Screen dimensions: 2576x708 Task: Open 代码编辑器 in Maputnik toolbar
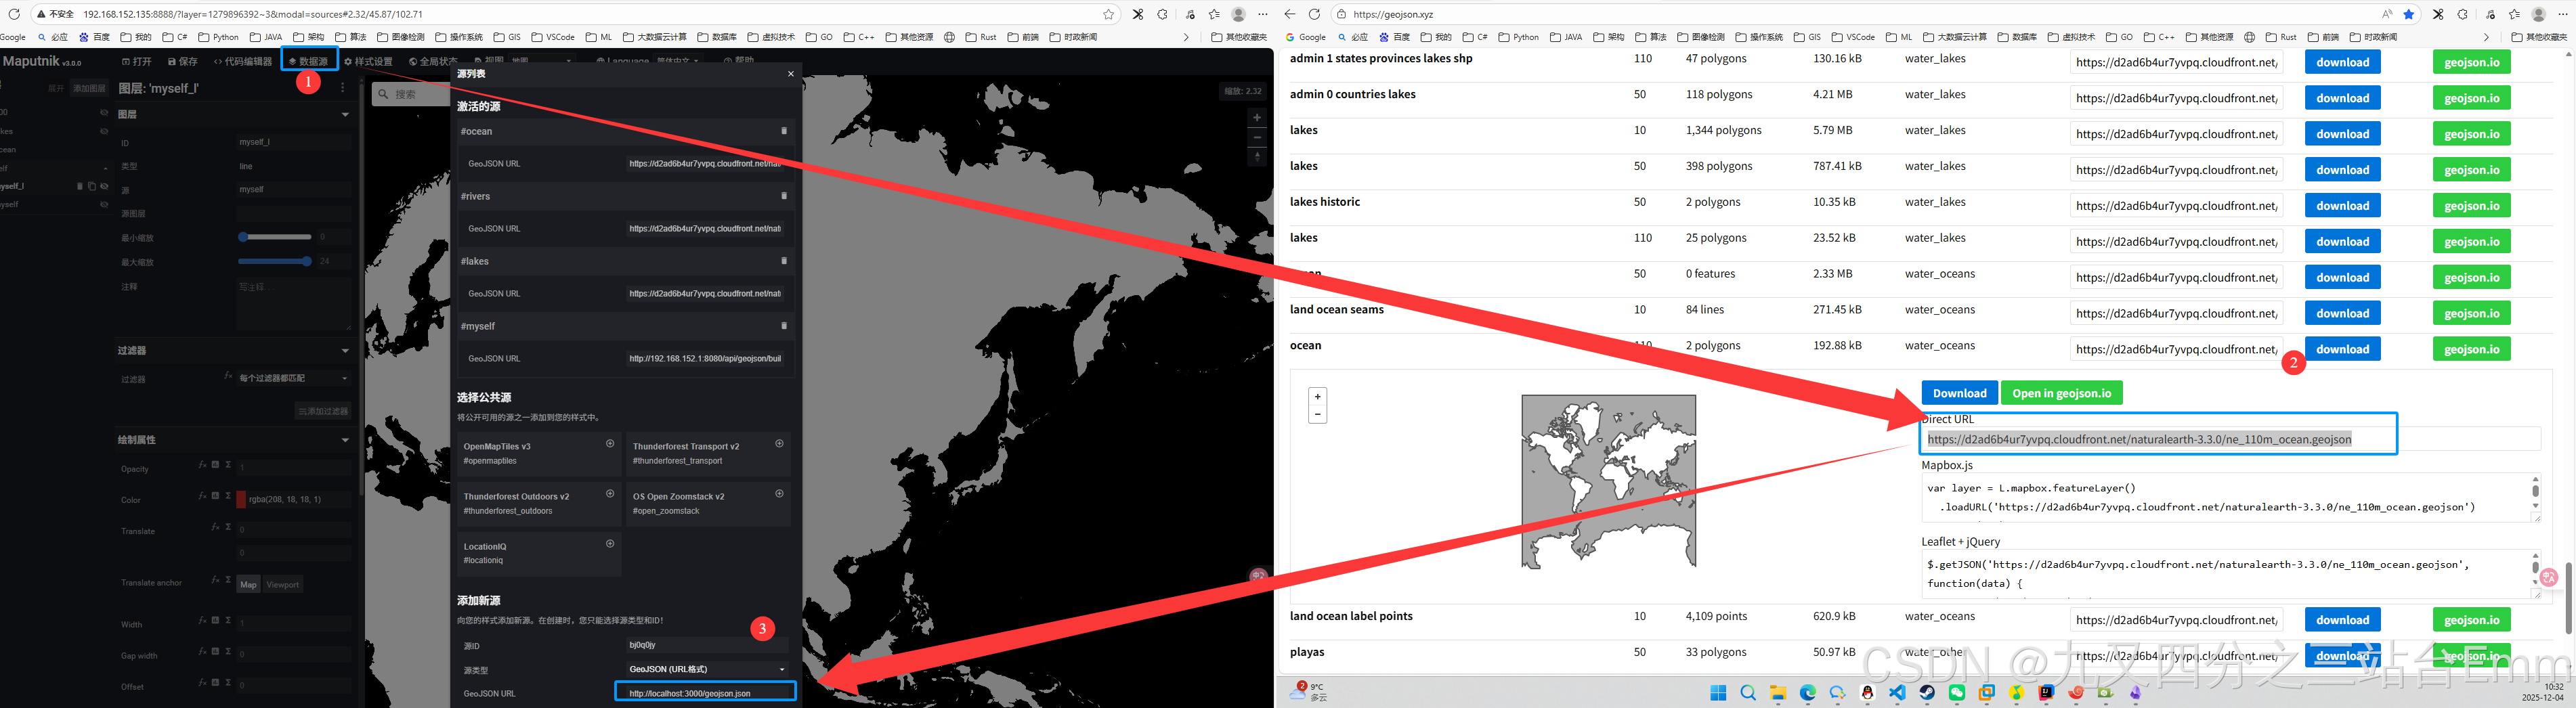(243, 61)
